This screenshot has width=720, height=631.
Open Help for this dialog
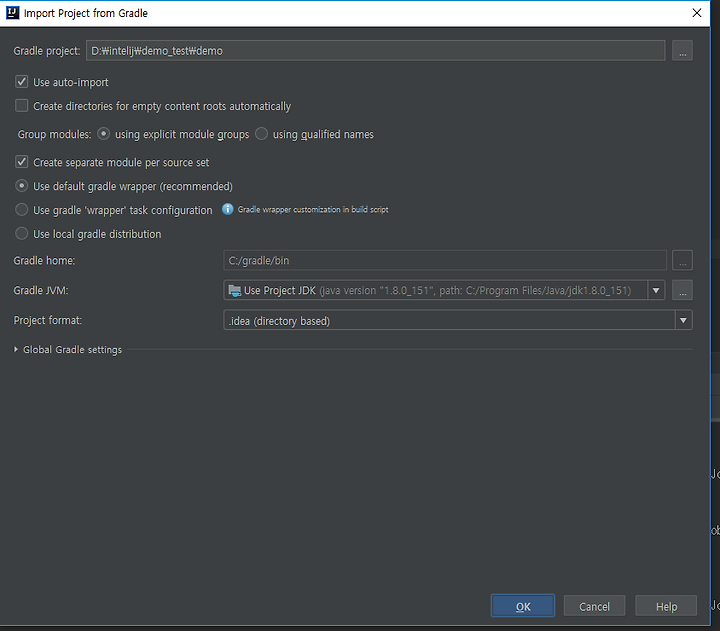[x=666, y=606]
